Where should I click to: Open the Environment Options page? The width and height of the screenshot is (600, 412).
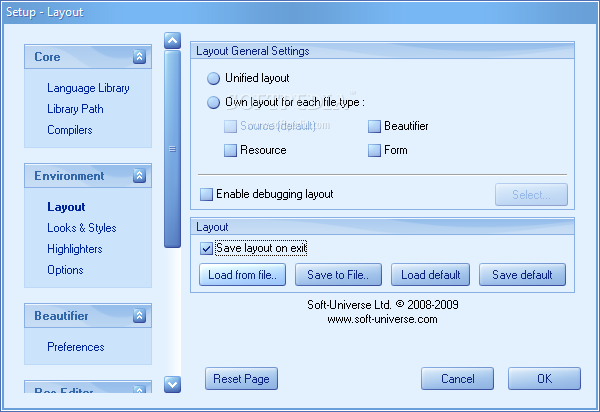pyautogui.click(x=65, y=270)
